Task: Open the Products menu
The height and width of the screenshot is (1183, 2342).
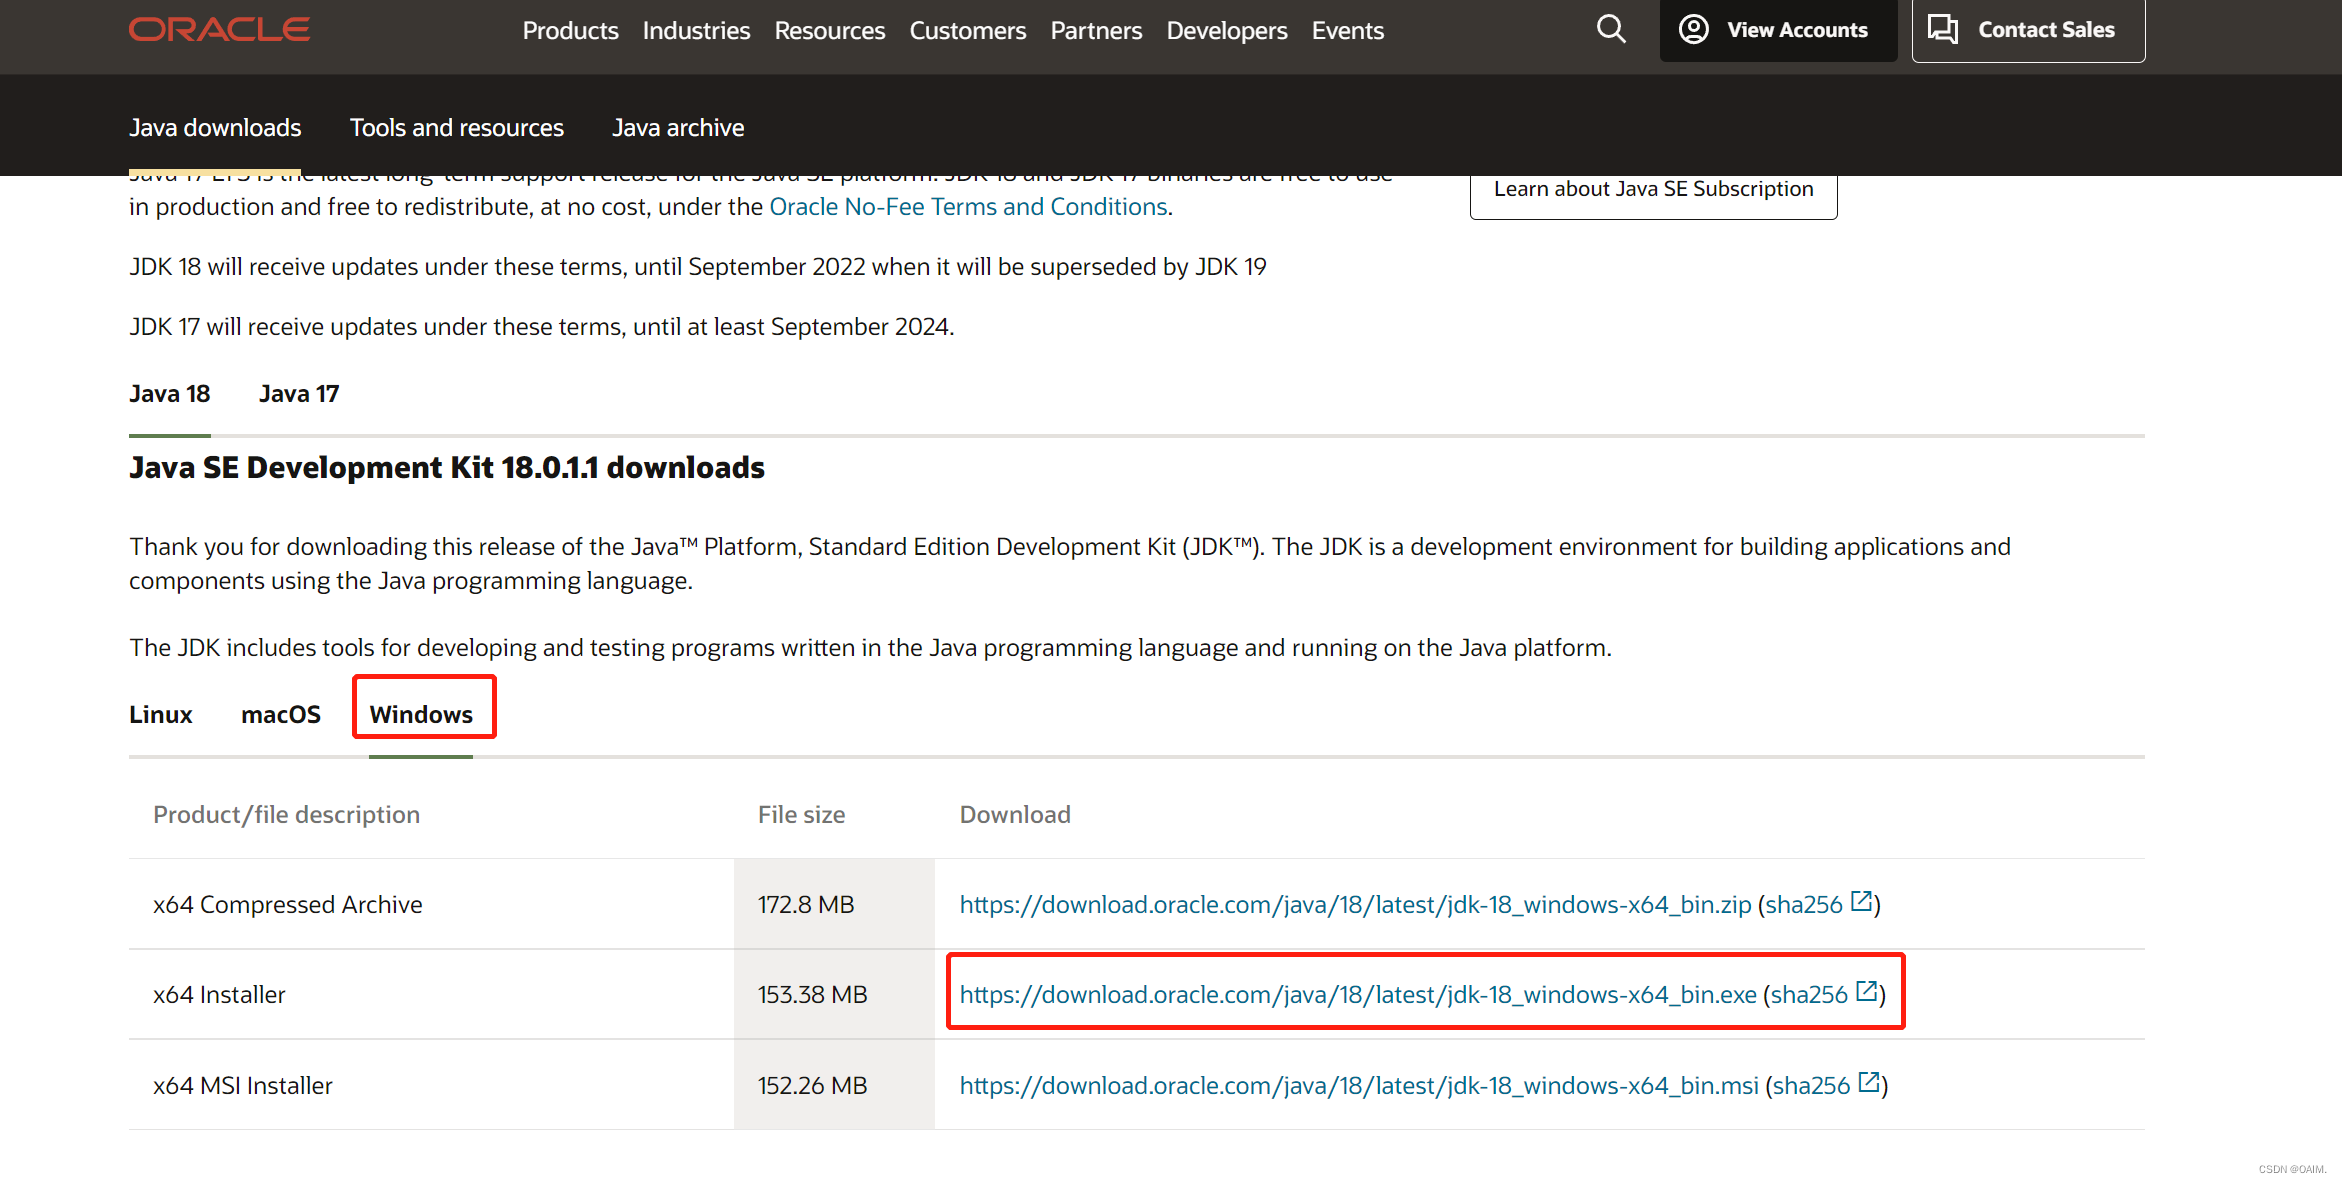Action: [570, 30]
